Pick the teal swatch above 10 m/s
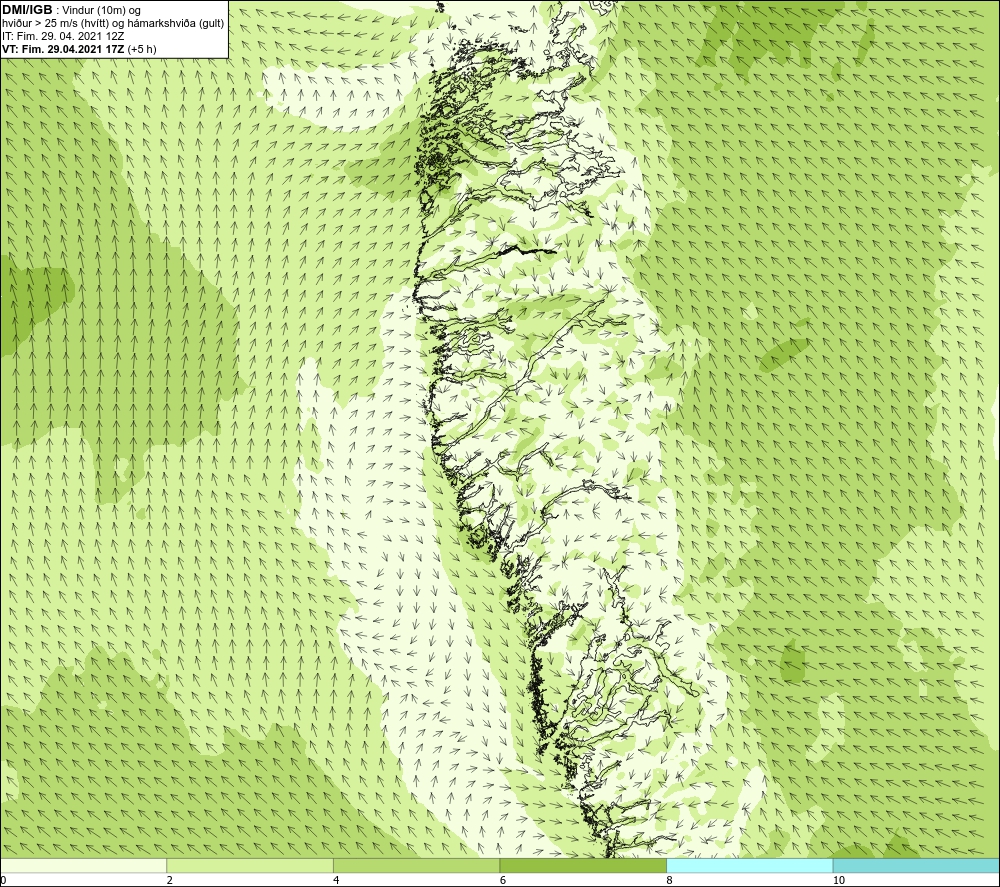The width and height of the screenshot is (1000, 887). pos(916,865)
